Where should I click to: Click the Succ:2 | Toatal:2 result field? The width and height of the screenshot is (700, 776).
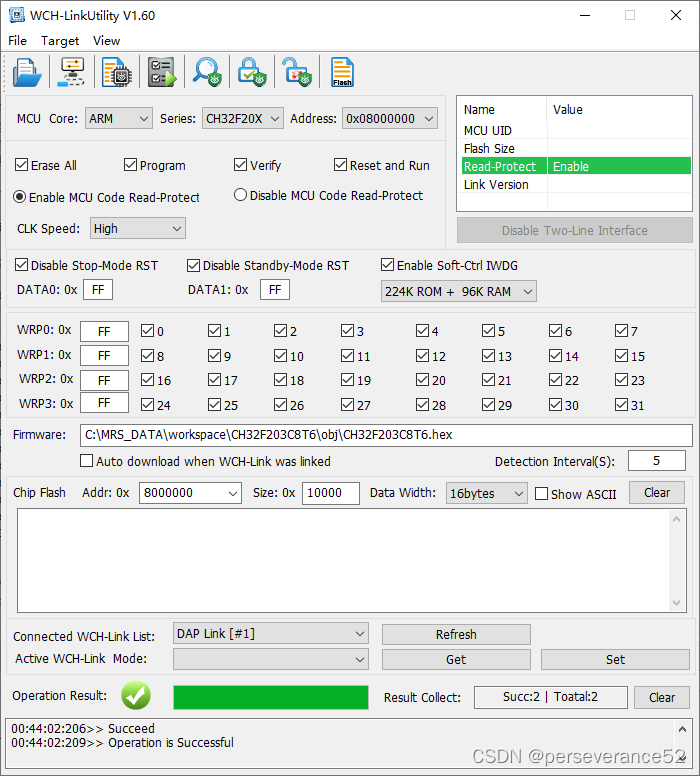point(550,697)
